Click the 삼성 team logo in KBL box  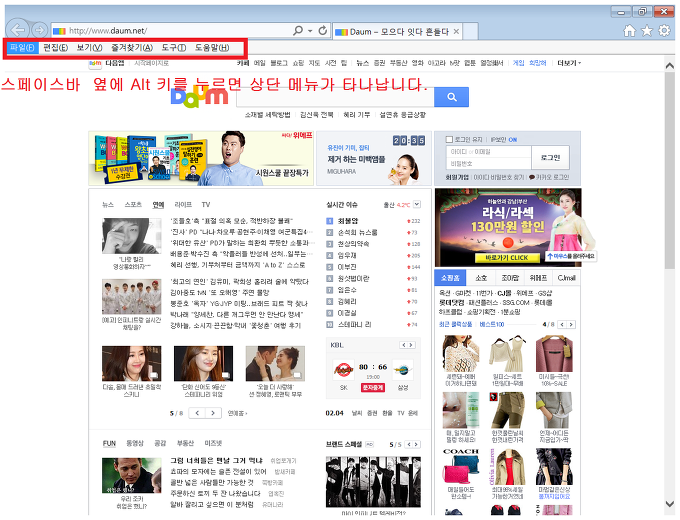(402, 370)
